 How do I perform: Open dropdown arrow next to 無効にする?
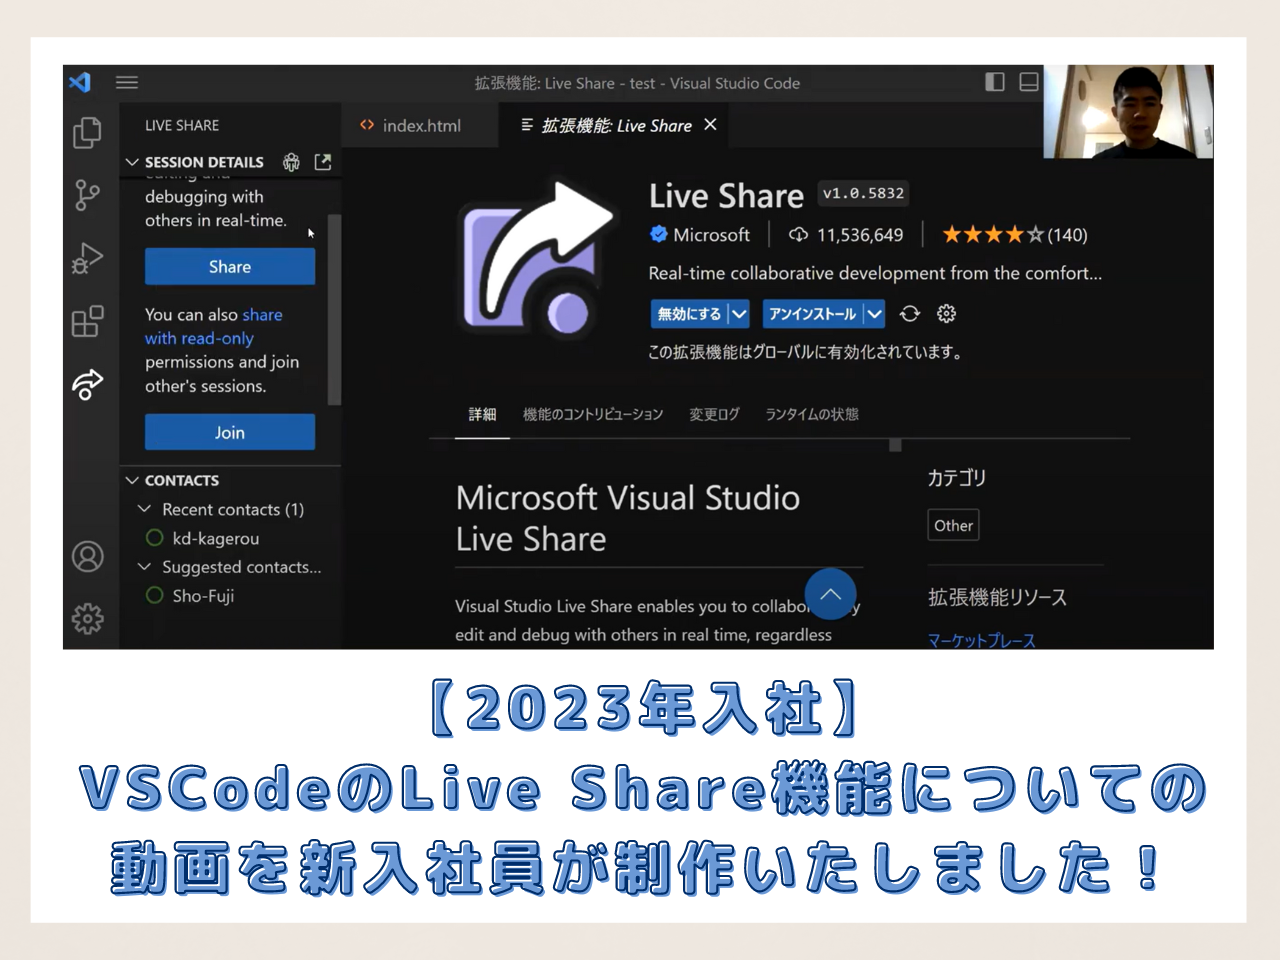[739, 314]
